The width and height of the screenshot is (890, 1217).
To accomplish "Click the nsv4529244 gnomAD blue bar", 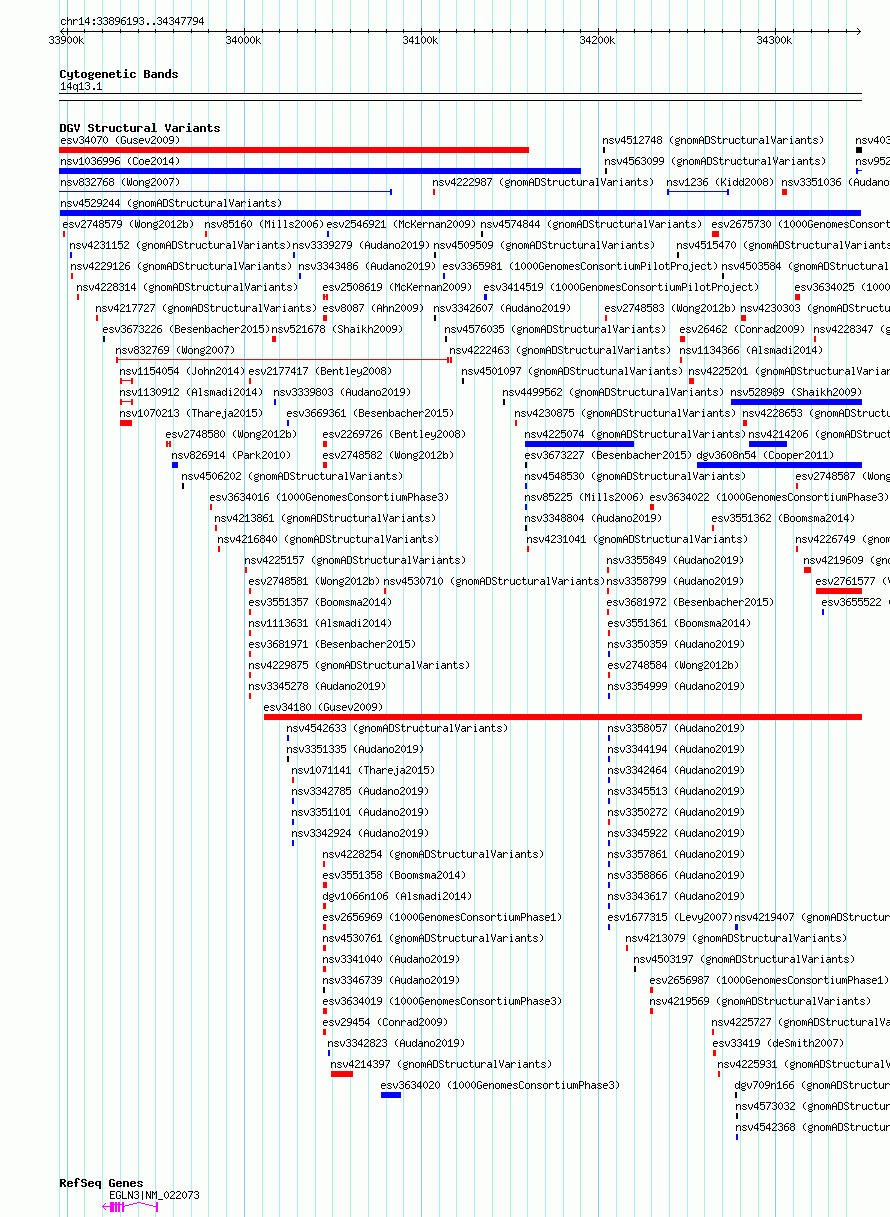I will click(461, 213).
